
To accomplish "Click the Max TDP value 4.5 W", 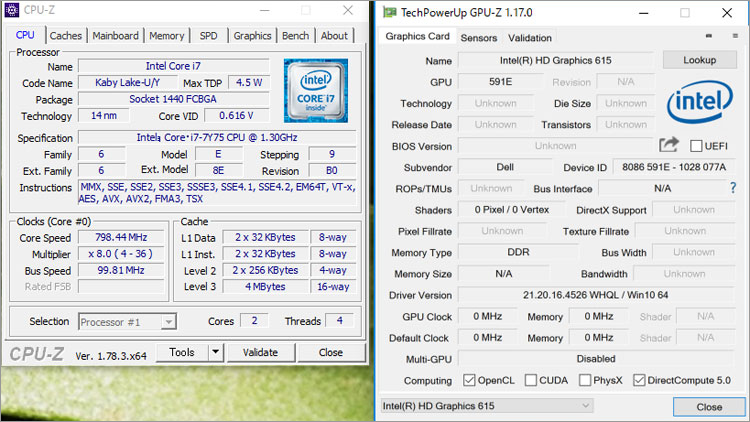I will click(x=249, y=83).
